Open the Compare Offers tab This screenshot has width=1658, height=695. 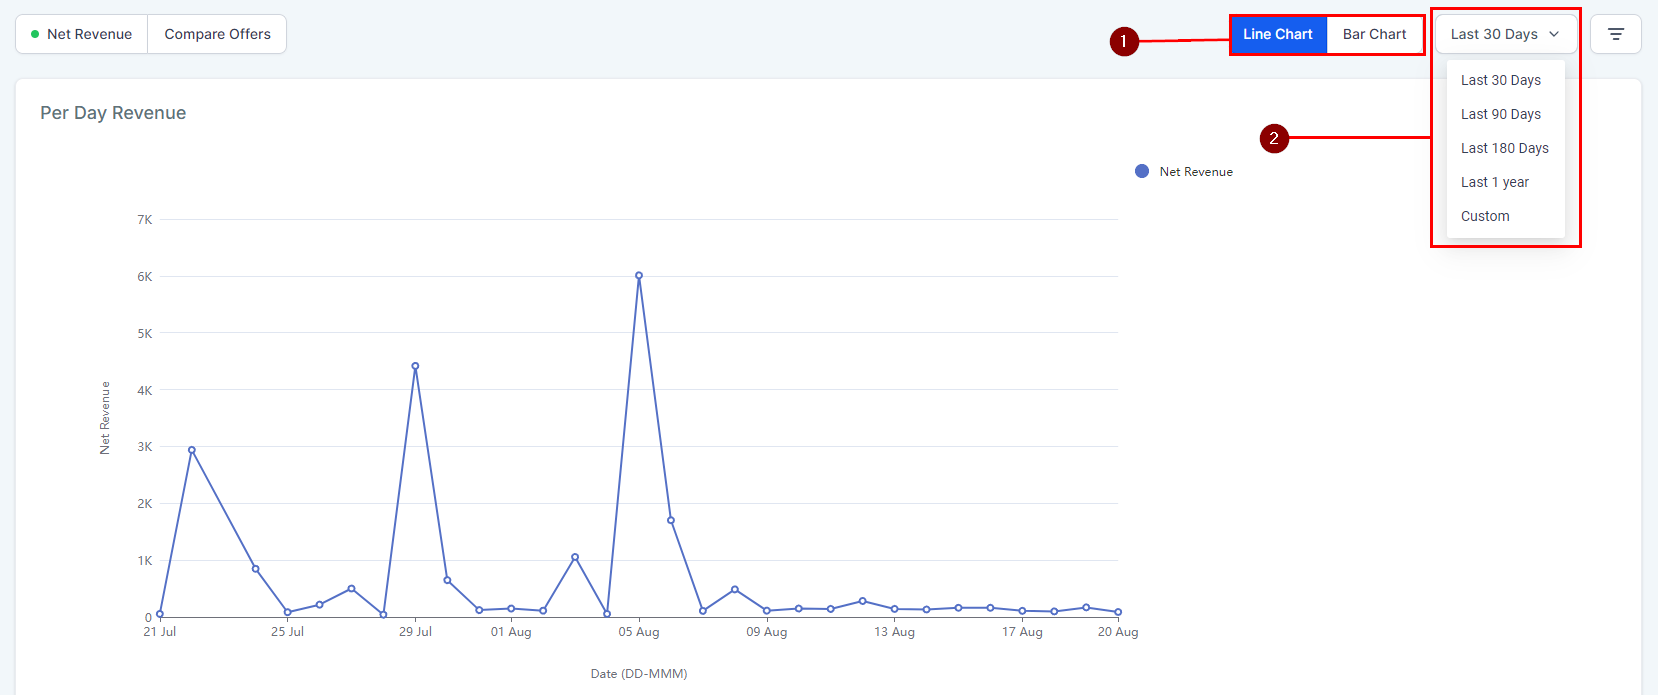click(x=217, y=34)
